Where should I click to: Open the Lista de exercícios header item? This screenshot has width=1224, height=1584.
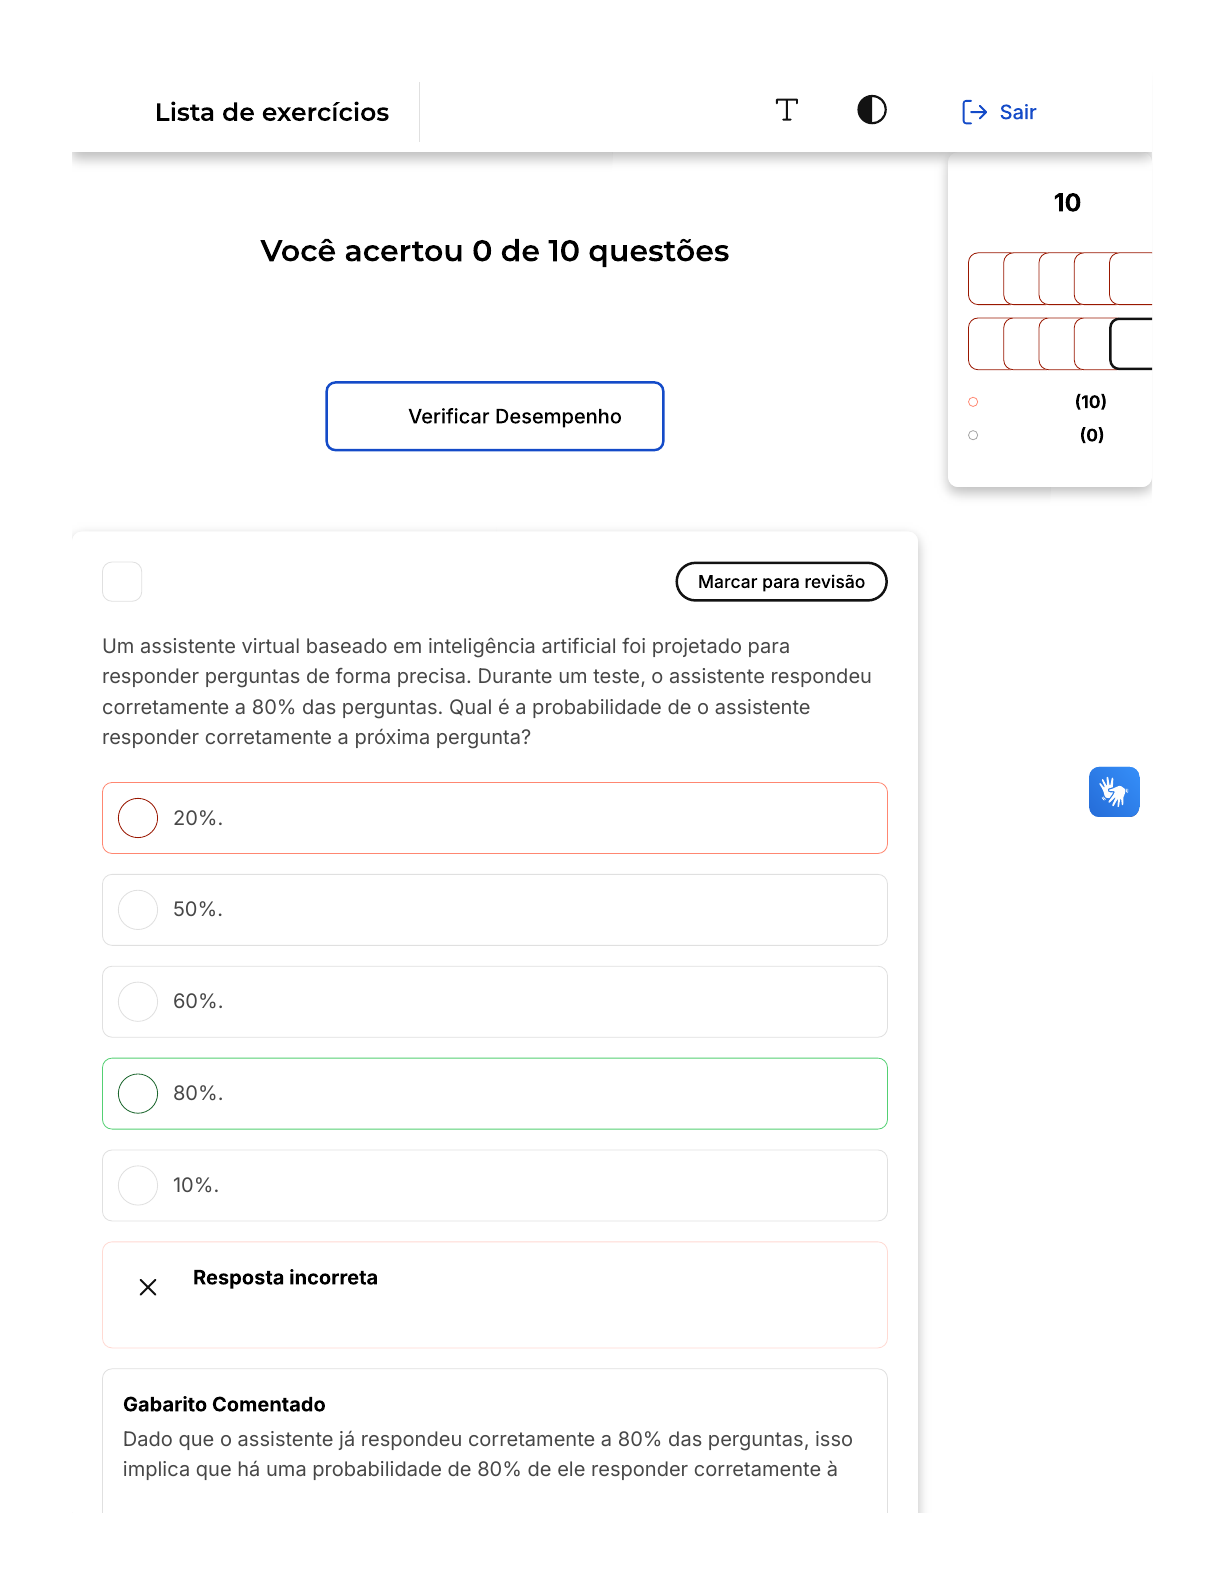click(272, 112)
